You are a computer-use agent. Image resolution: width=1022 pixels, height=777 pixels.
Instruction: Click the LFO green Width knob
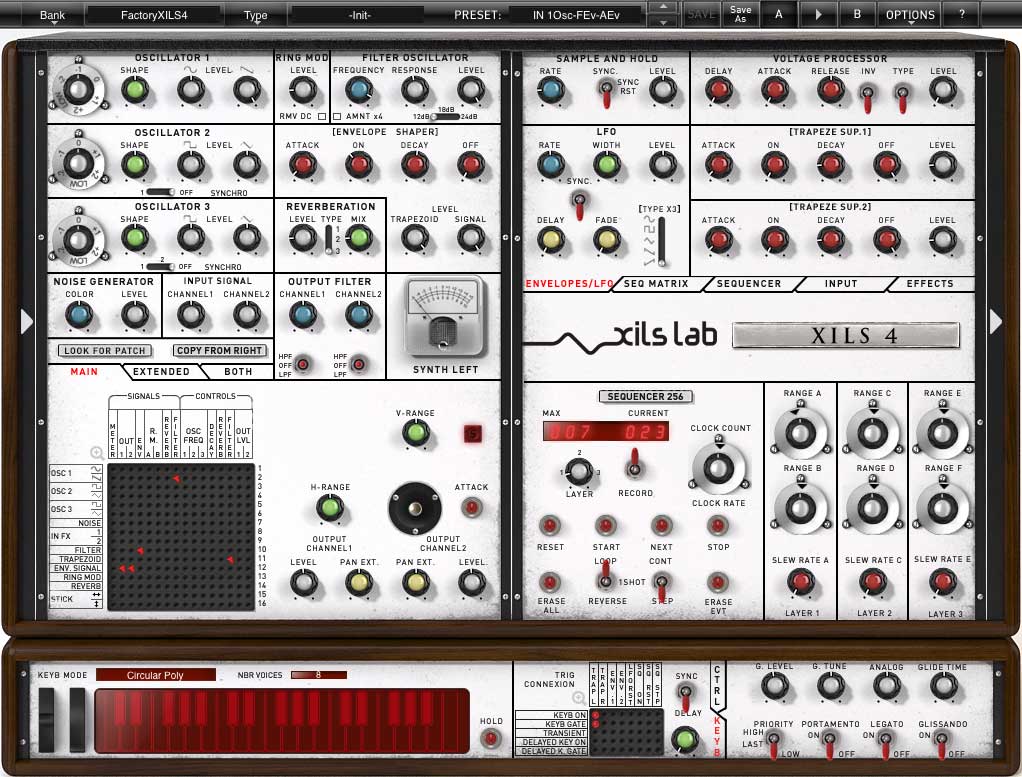tap(606, 165)
